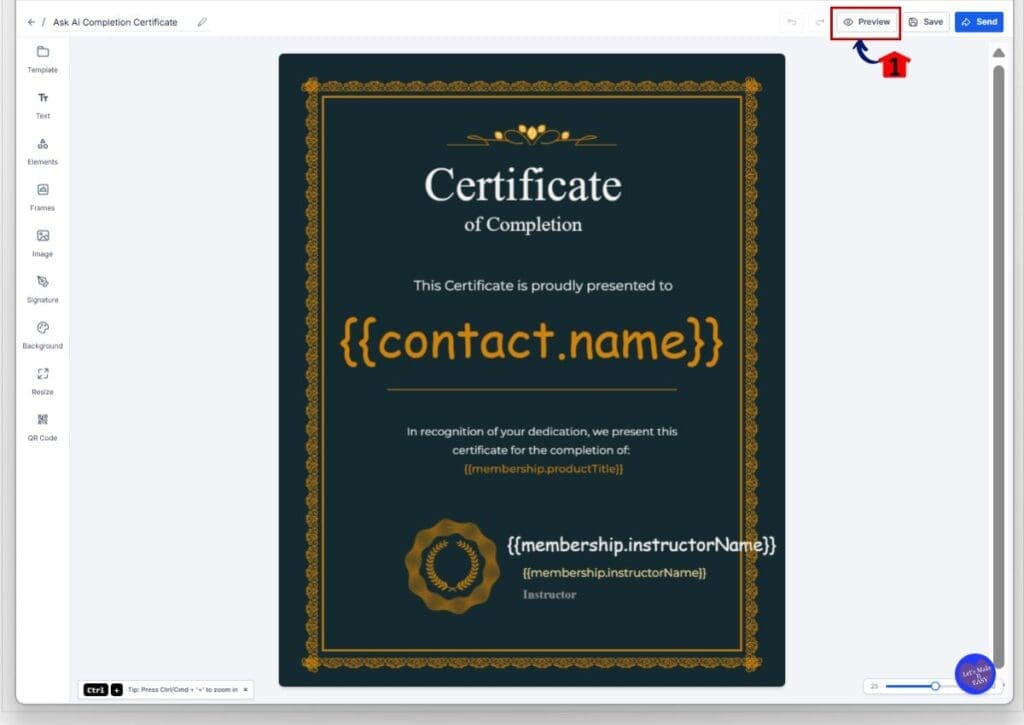Select the {{membership.productTitle}} placeholder
This screenshot has height=725, width=1024.
point(543,469)
